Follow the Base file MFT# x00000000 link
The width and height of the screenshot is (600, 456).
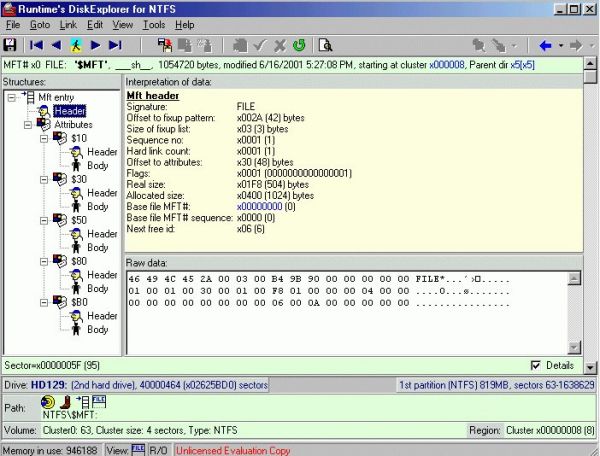click(x=260, y=207)
